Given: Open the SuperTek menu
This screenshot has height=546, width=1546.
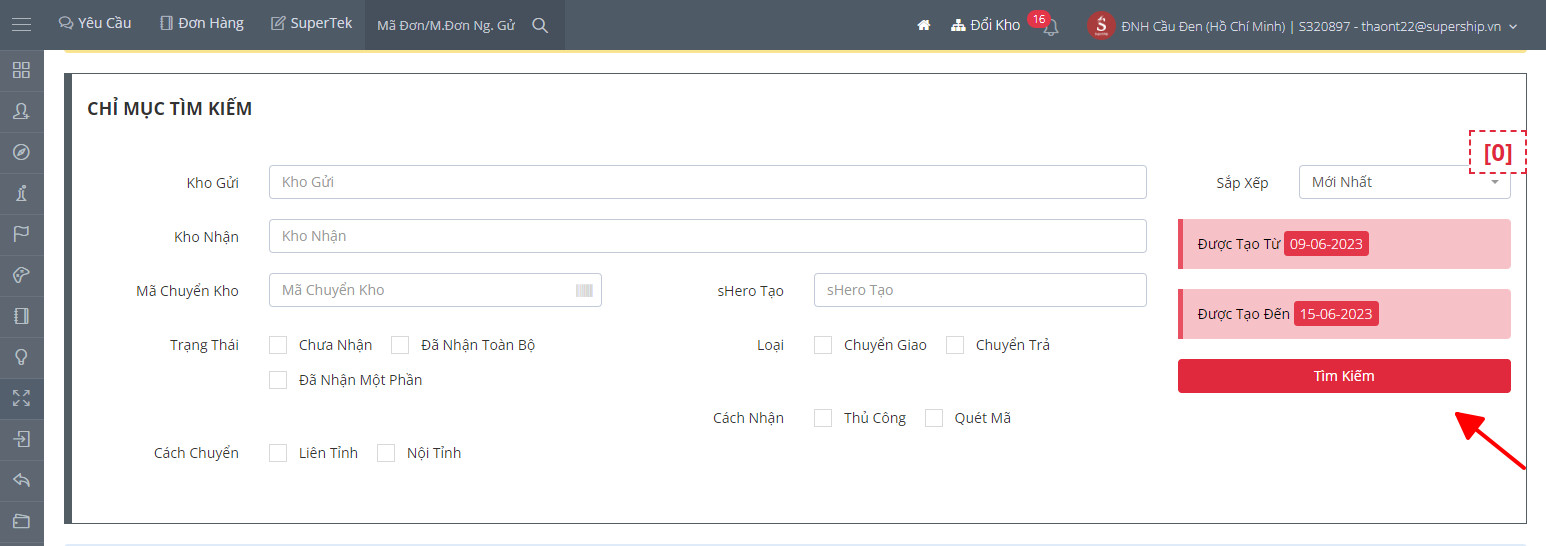Looking at the screenshot, I should (312, 23).
